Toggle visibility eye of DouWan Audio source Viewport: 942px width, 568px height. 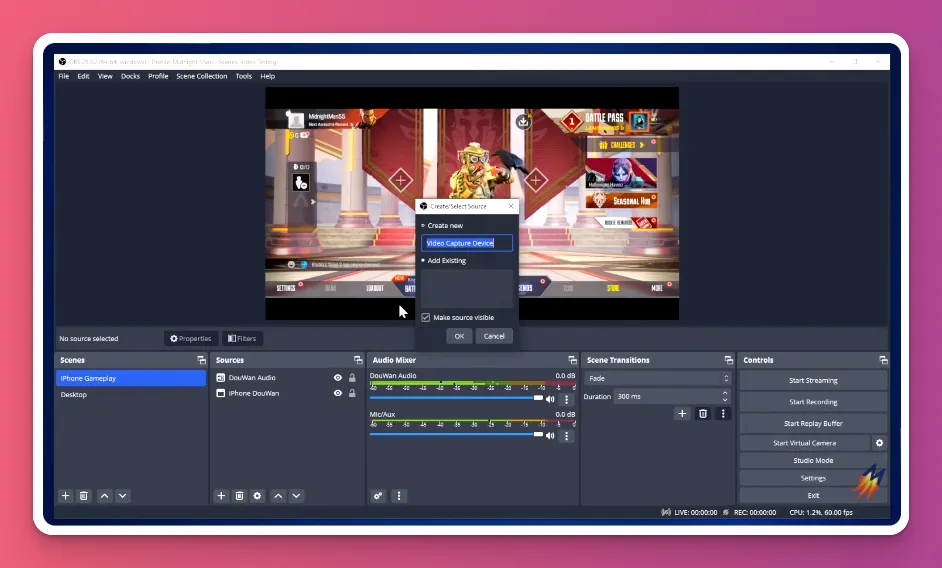point(338,377)
